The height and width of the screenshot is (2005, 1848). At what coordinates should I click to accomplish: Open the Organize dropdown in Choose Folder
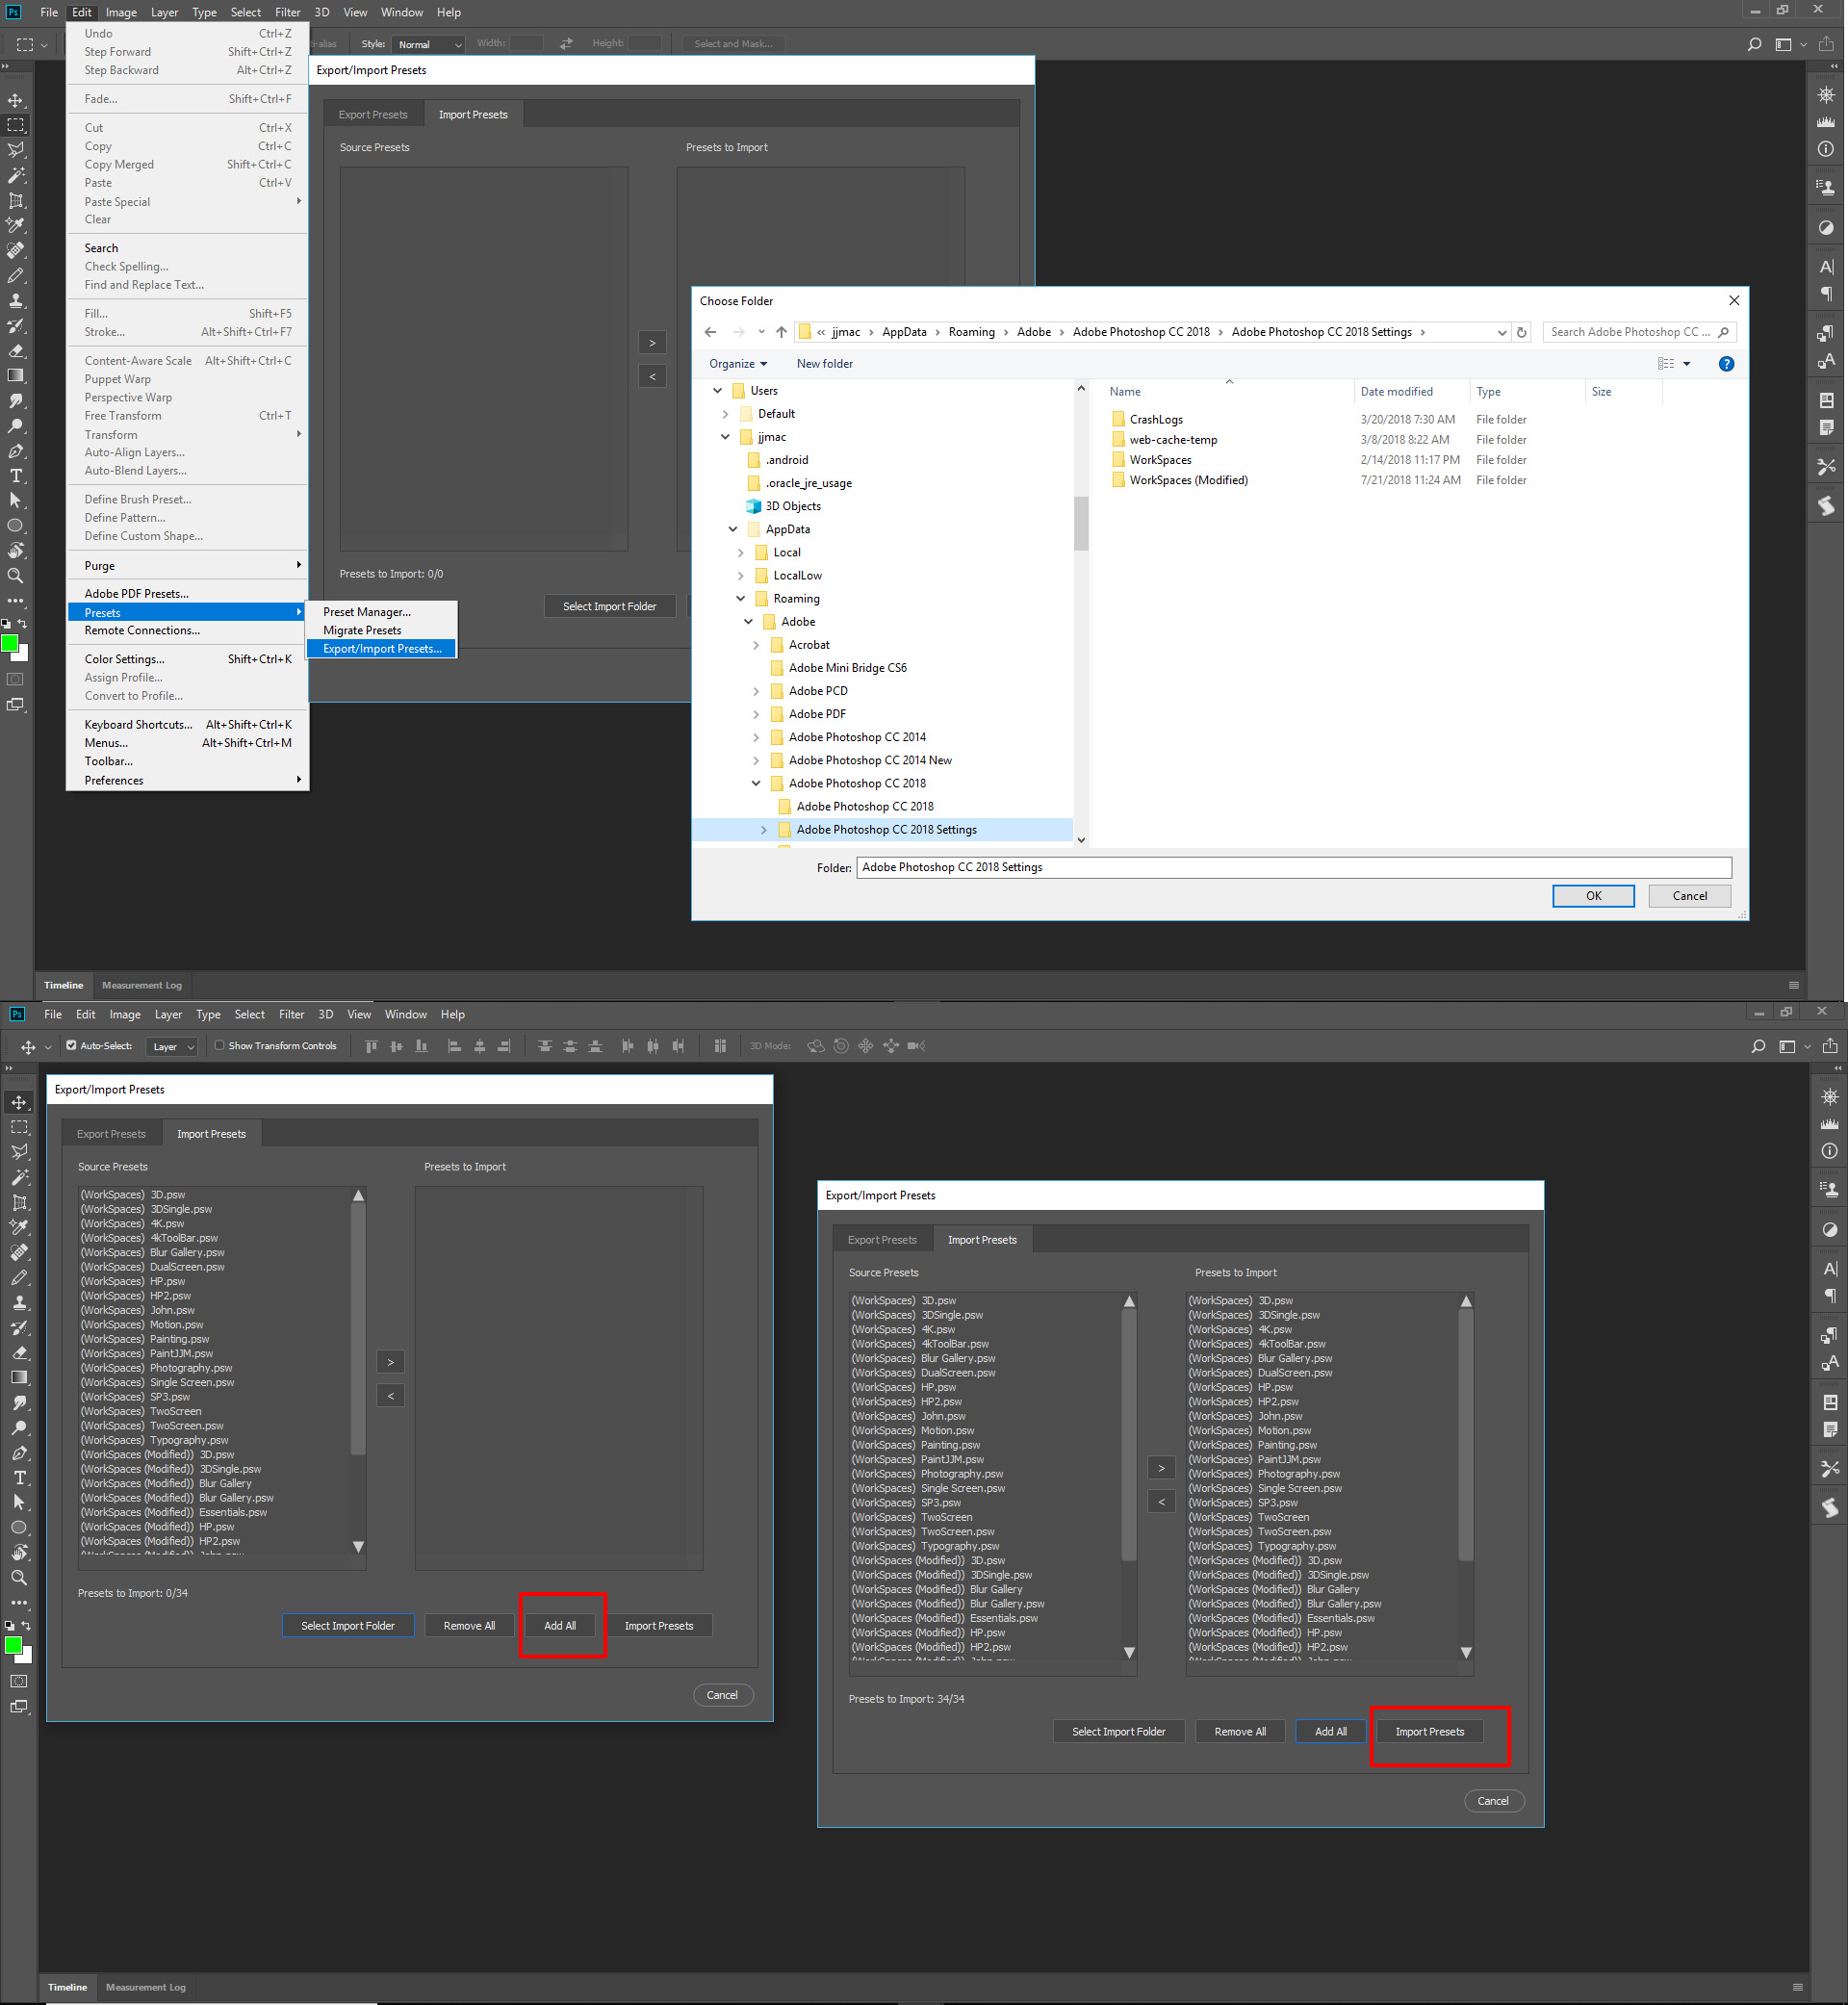(x=738, y=364)
